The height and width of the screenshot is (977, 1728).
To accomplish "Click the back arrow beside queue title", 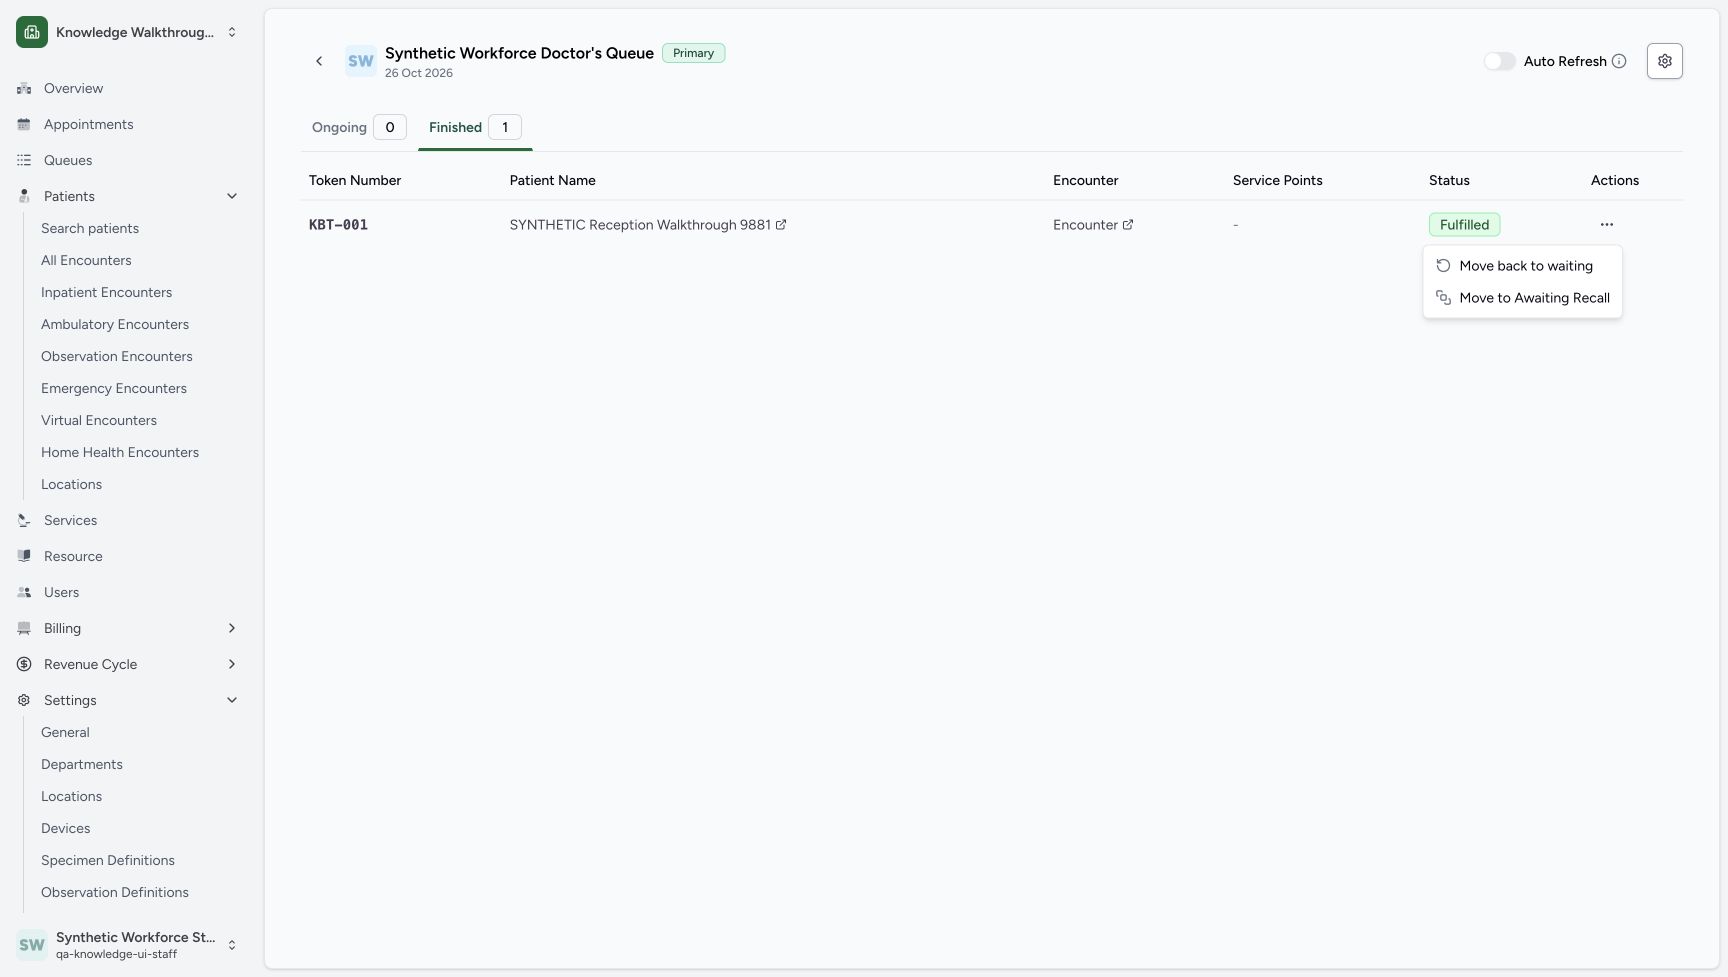I will pos(319,61).
